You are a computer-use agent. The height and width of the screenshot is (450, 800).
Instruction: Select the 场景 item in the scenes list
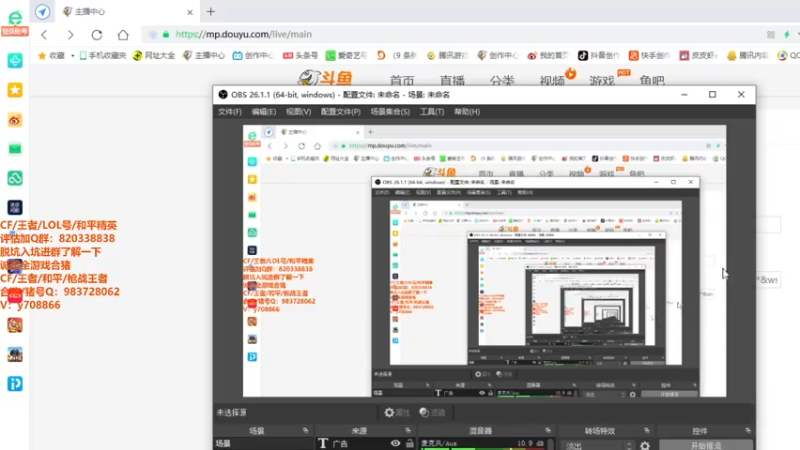(x=264, y=444)
